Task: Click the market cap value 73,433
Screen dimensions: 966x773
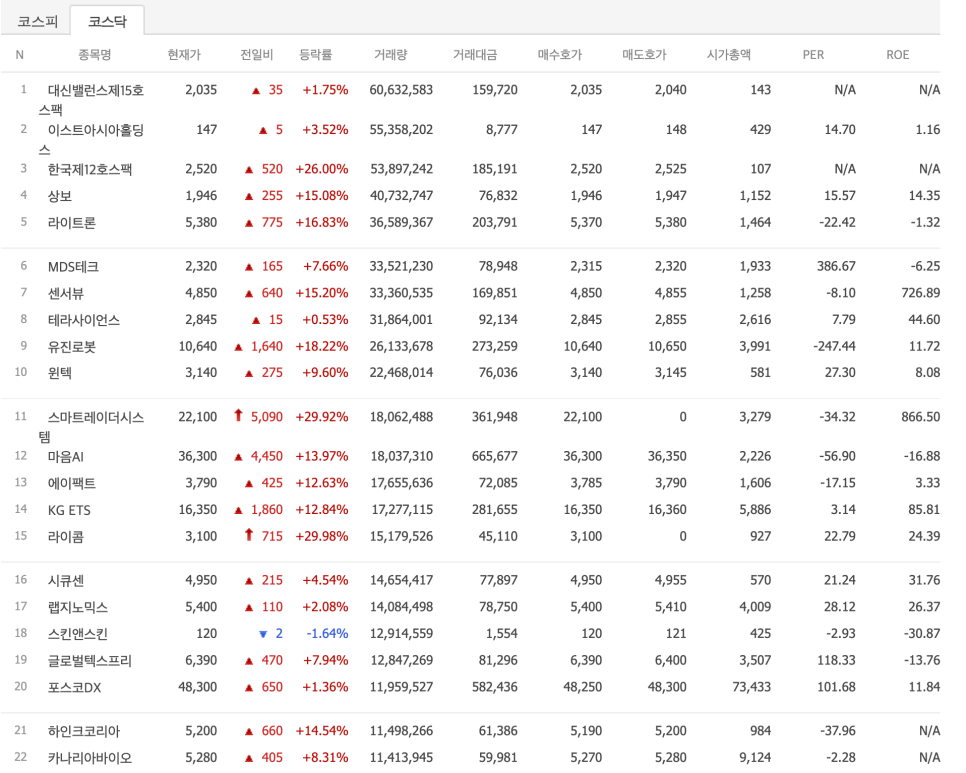Action: (752, 687)
